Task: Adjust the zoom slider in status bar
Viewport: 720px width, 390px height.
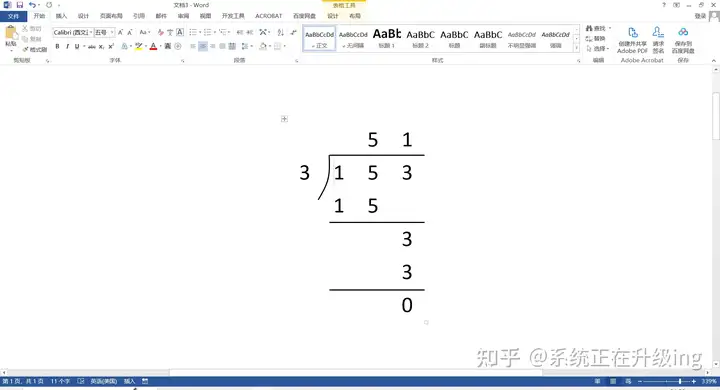Action: (680, 381)
